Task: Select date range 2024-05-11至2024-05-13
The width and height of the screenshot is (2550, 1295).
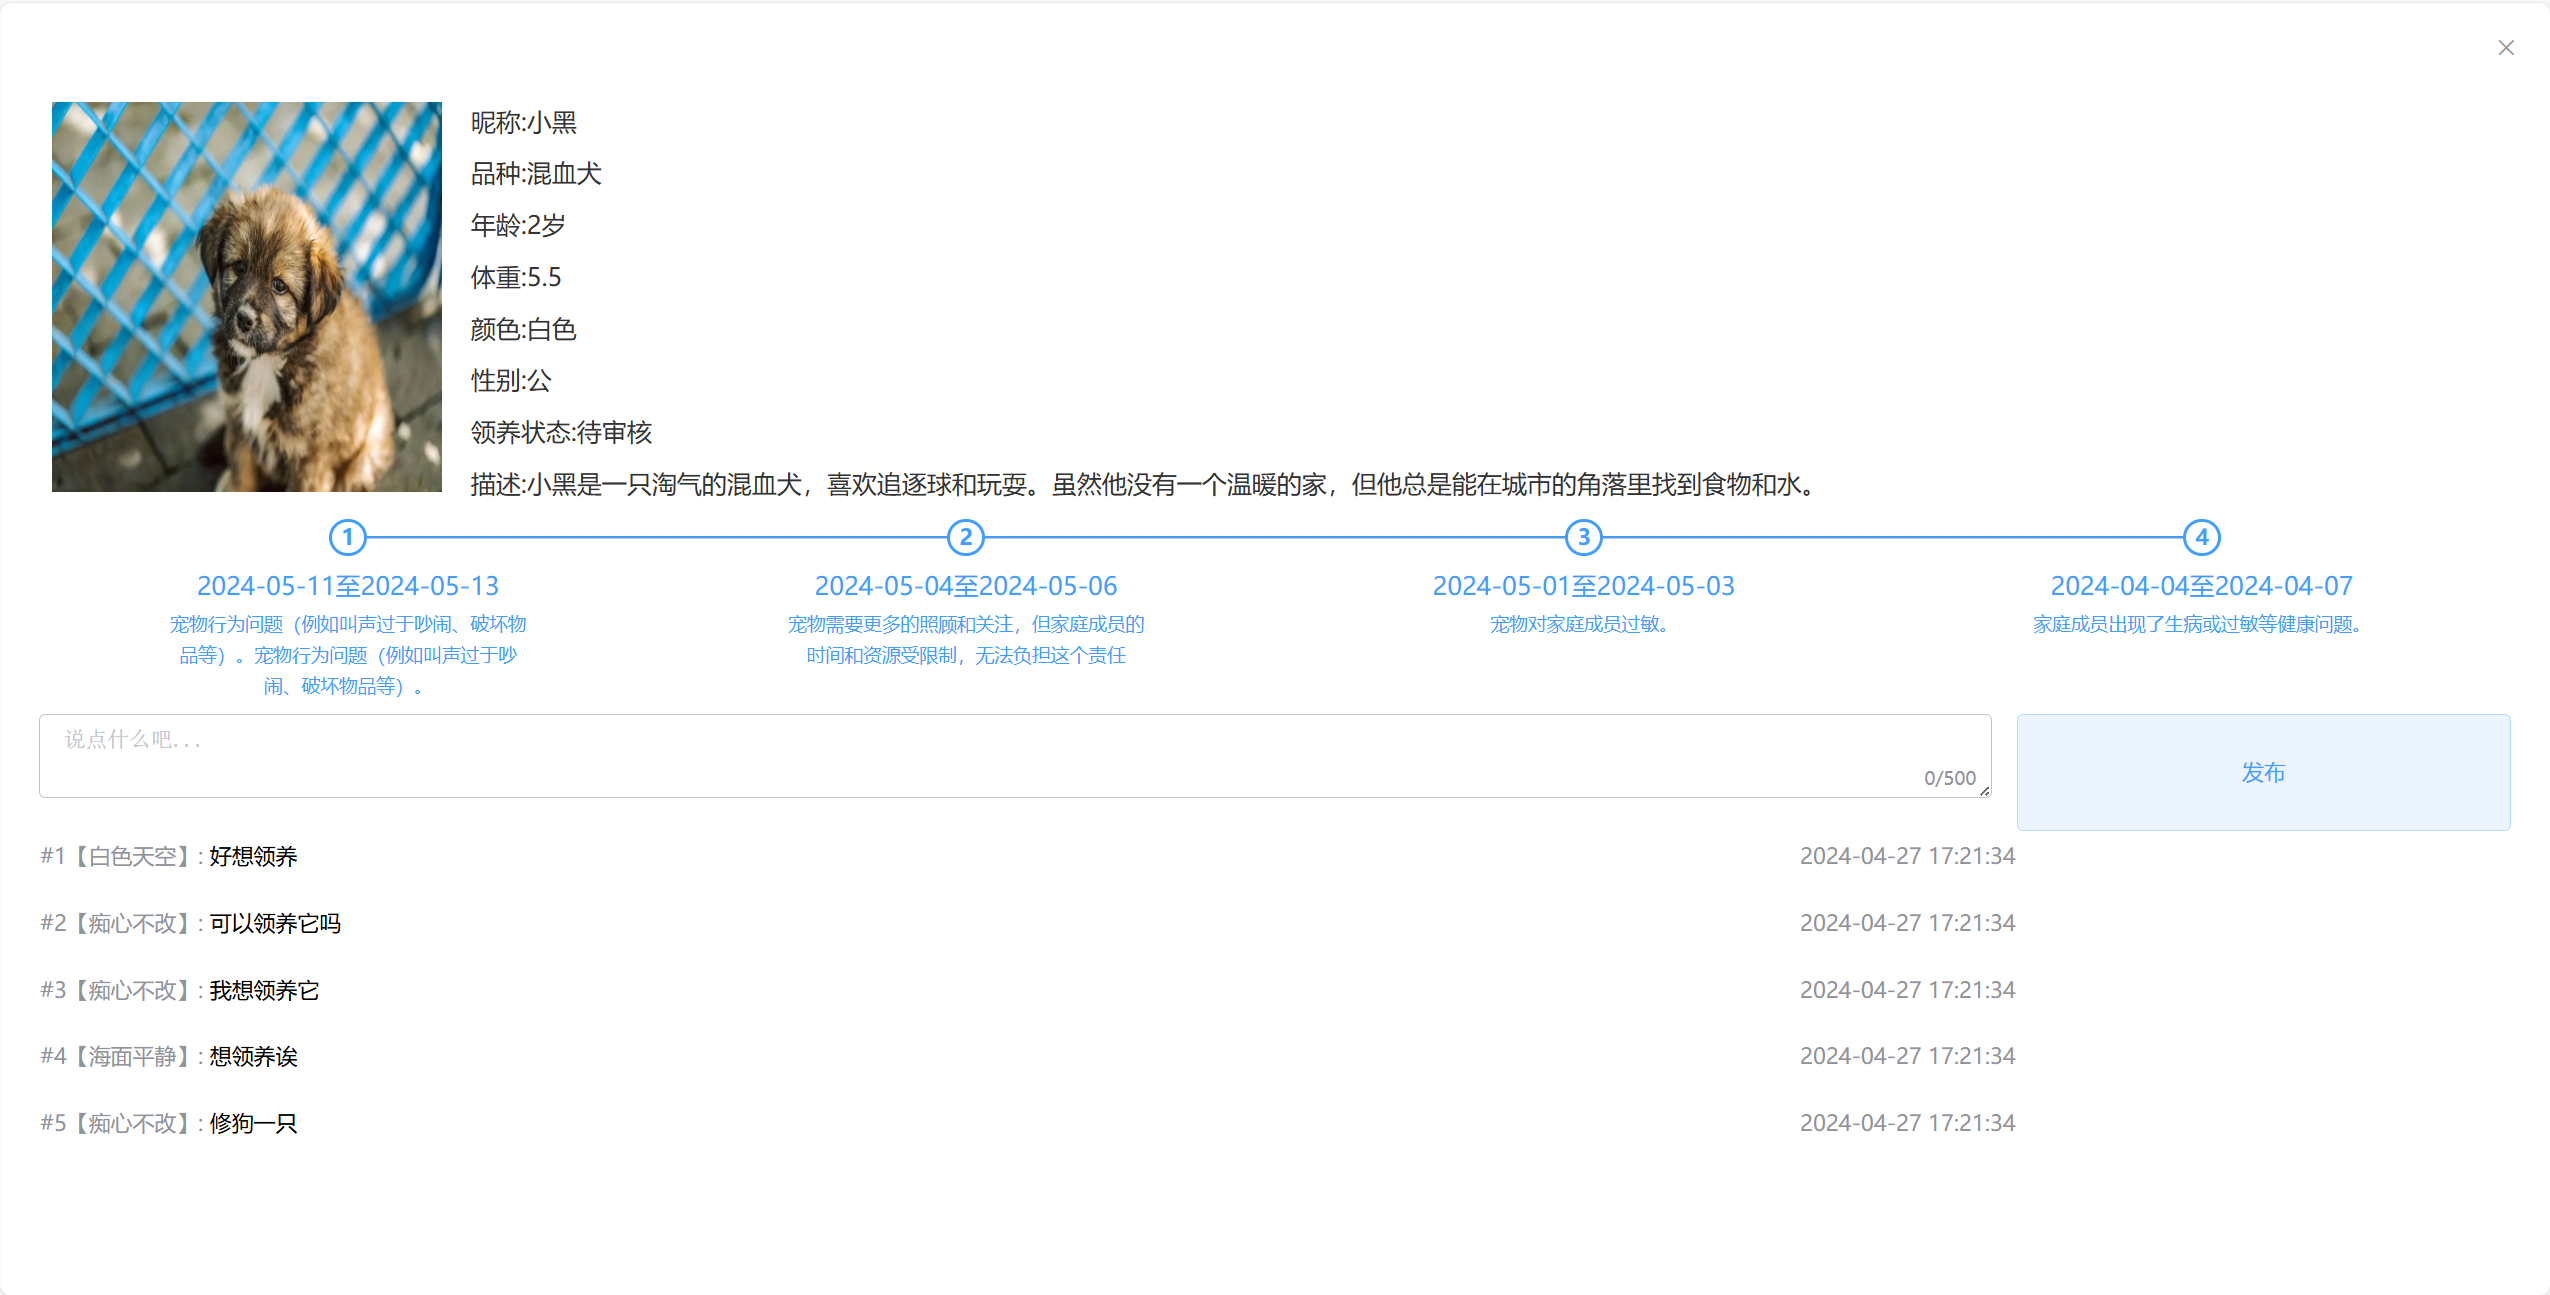Action: [348, 586]
